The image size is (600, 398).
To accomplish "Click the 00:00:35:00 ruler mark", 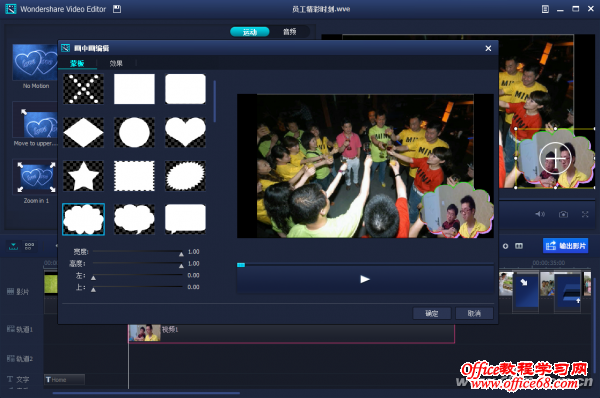I will coord(548,263).
